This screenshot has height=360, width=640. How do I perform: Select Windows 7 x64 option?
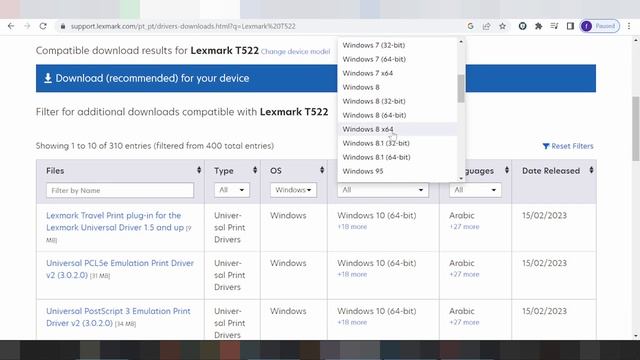397,73
